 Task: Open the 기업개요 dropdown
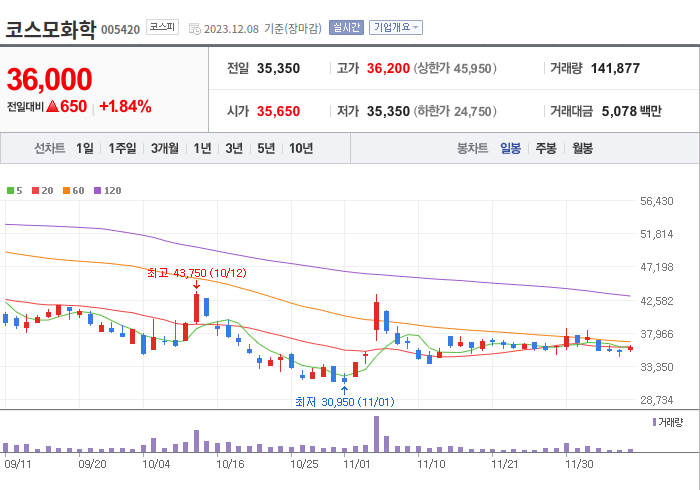point(396,28)
